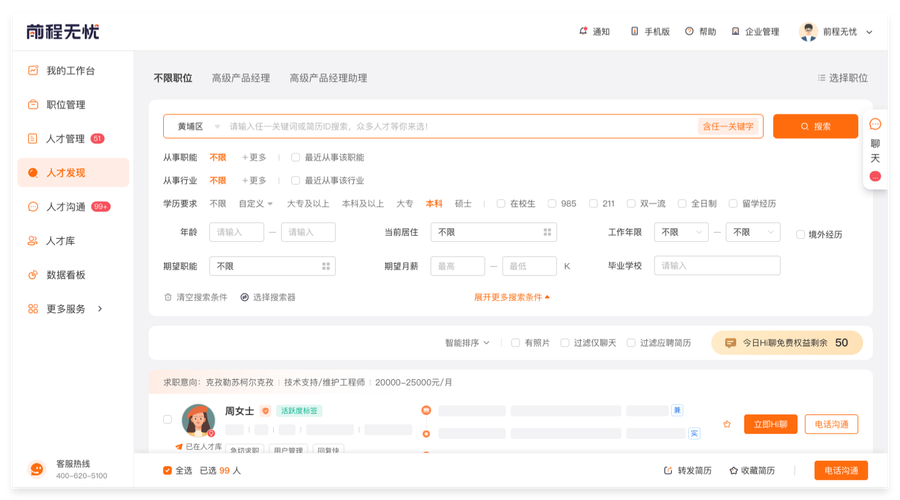Click the 客服热线 headset icon

pyautogui.click(x=37, y=469)
